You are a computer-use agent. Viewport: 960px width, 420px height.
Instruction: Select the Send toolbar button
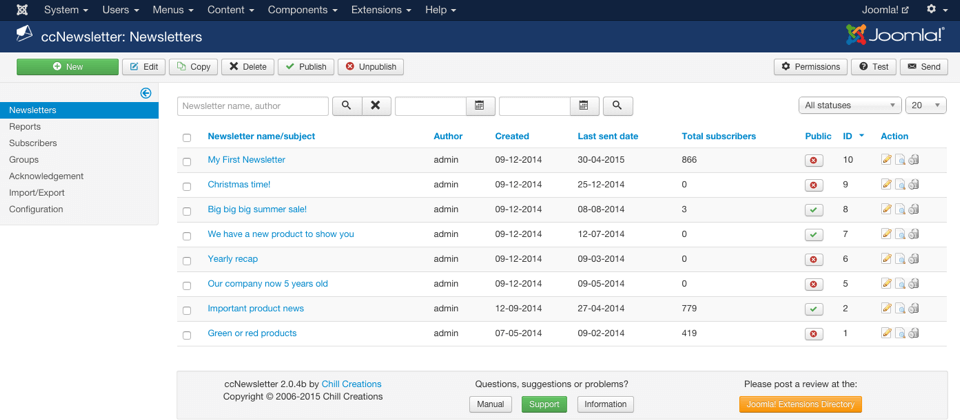[924, 67]
